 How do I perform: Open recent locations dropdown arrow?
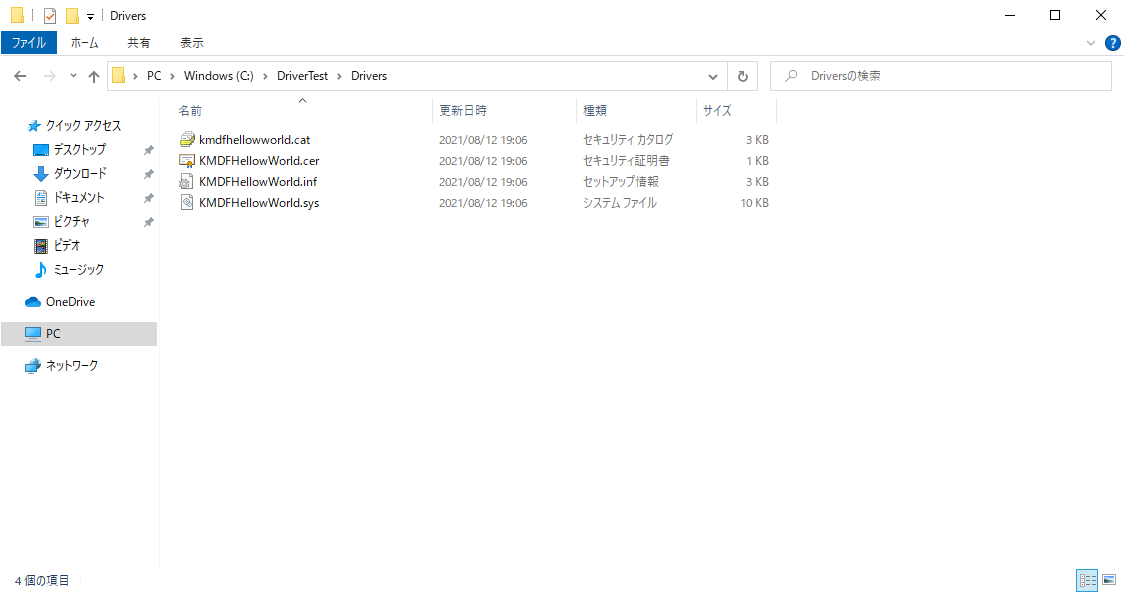coord(73,76)
